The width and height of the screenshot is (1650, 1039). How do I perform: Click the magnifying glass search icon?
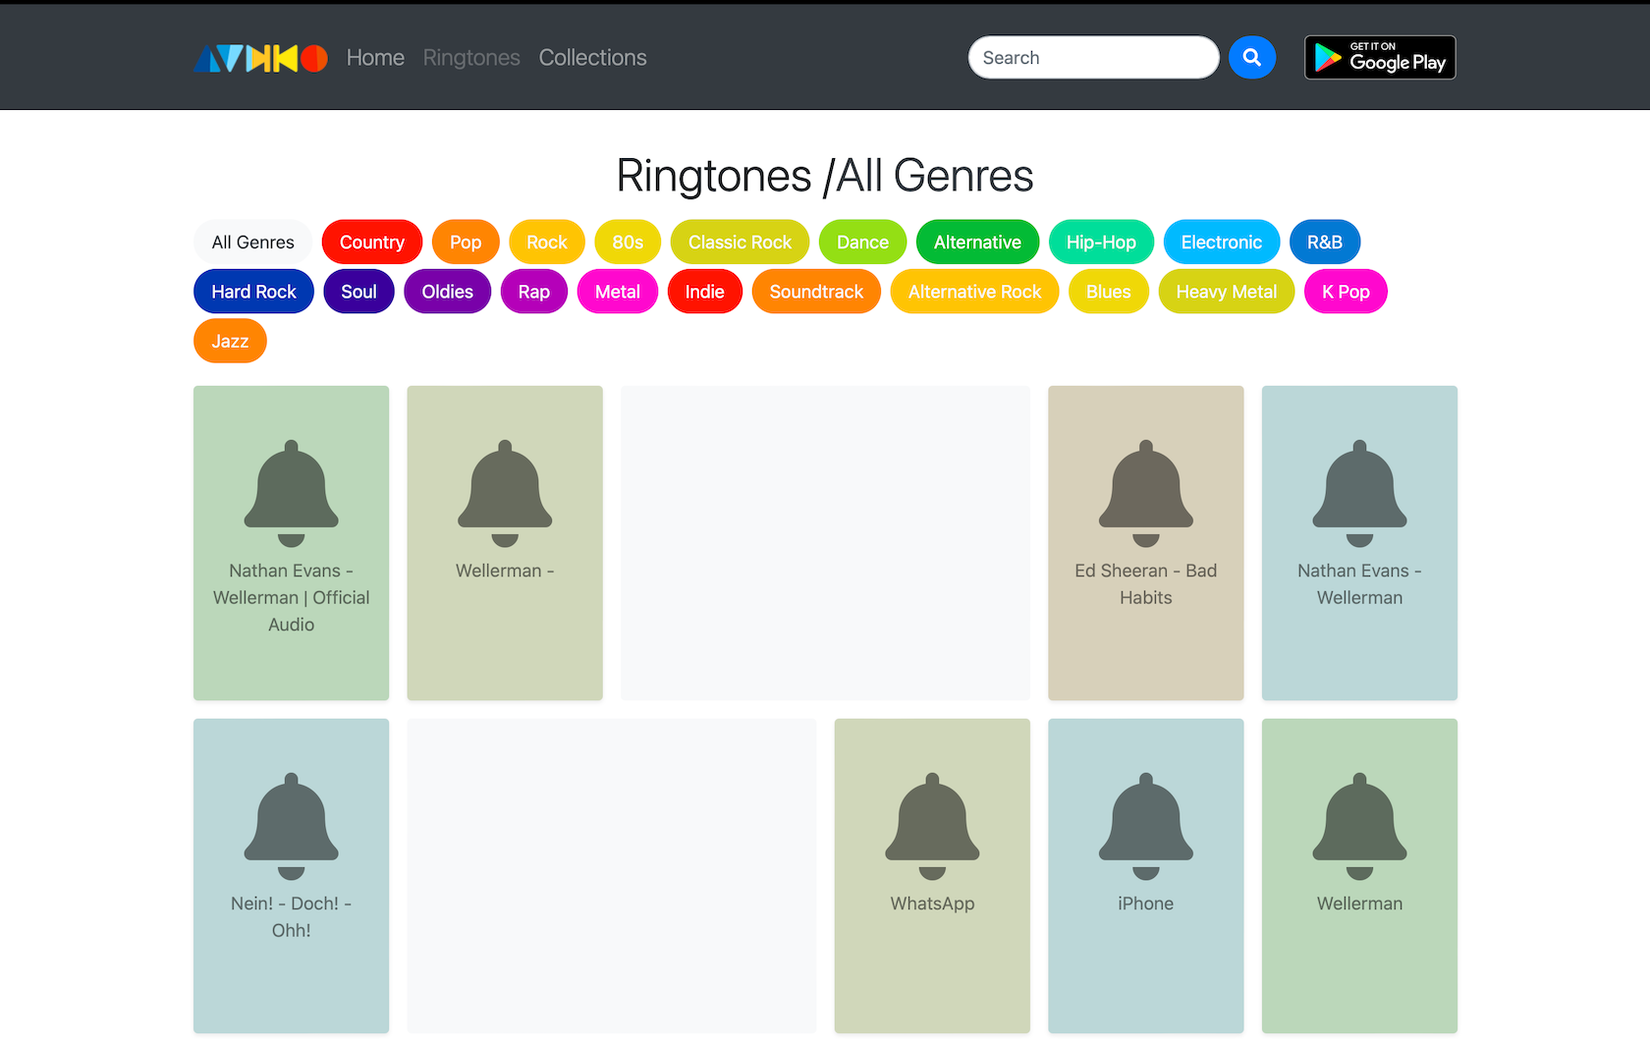[x=1252, y=57]
